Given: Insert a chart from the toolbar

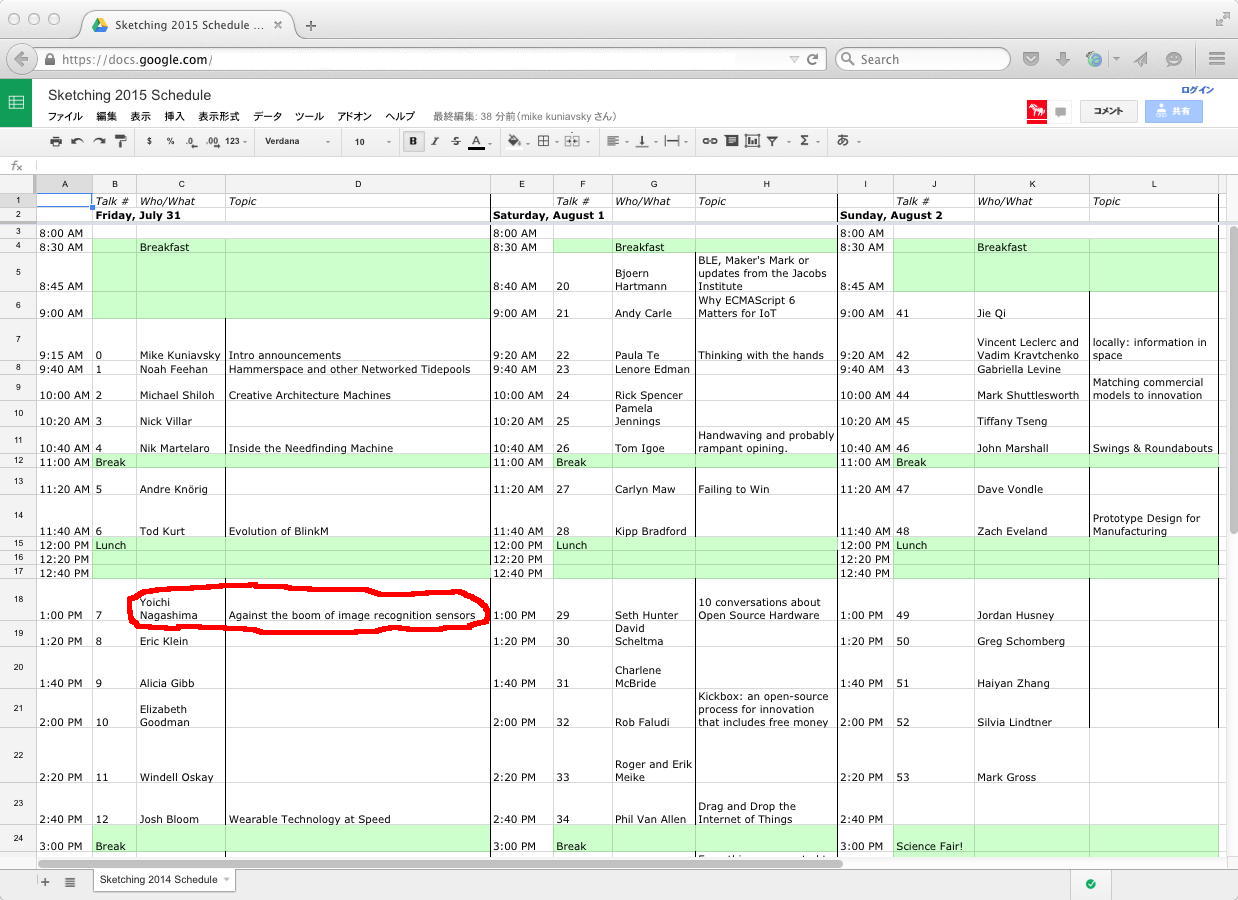Looking at the screenshot, I should point(752,142).
